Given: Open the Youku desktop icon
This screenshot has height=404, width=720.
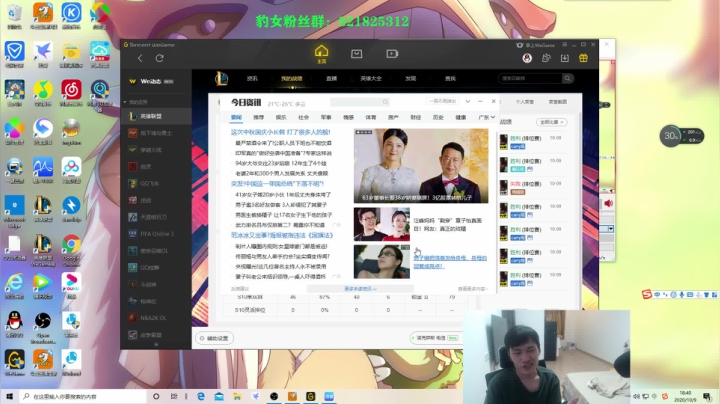Looking at the screenshot, I should [x=71, y=285].
